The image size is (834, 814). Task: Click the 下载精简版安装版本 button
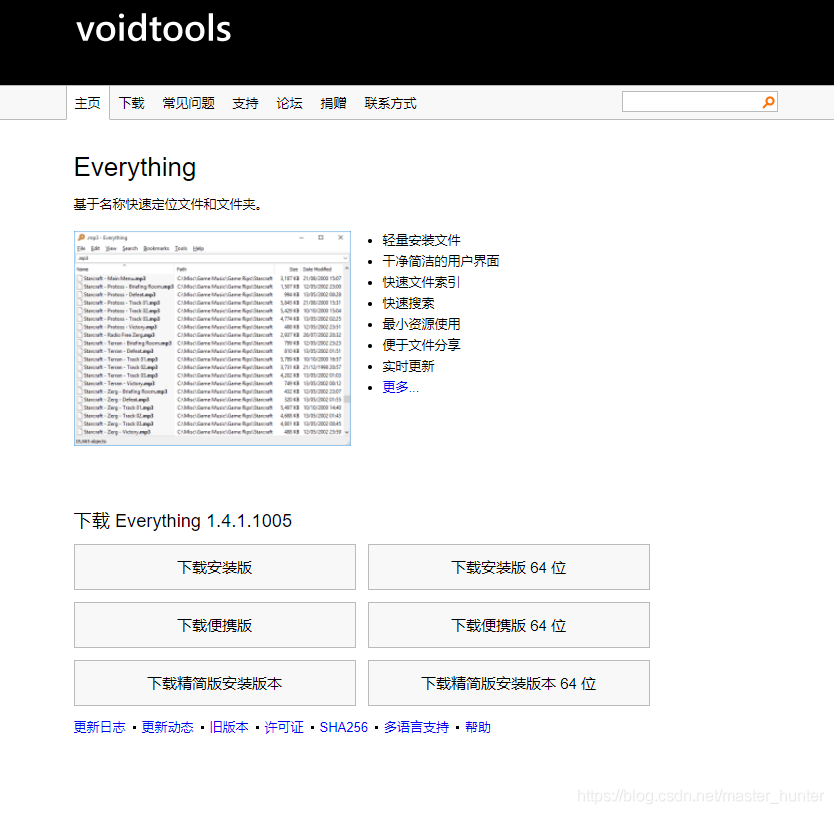(214, 683)
